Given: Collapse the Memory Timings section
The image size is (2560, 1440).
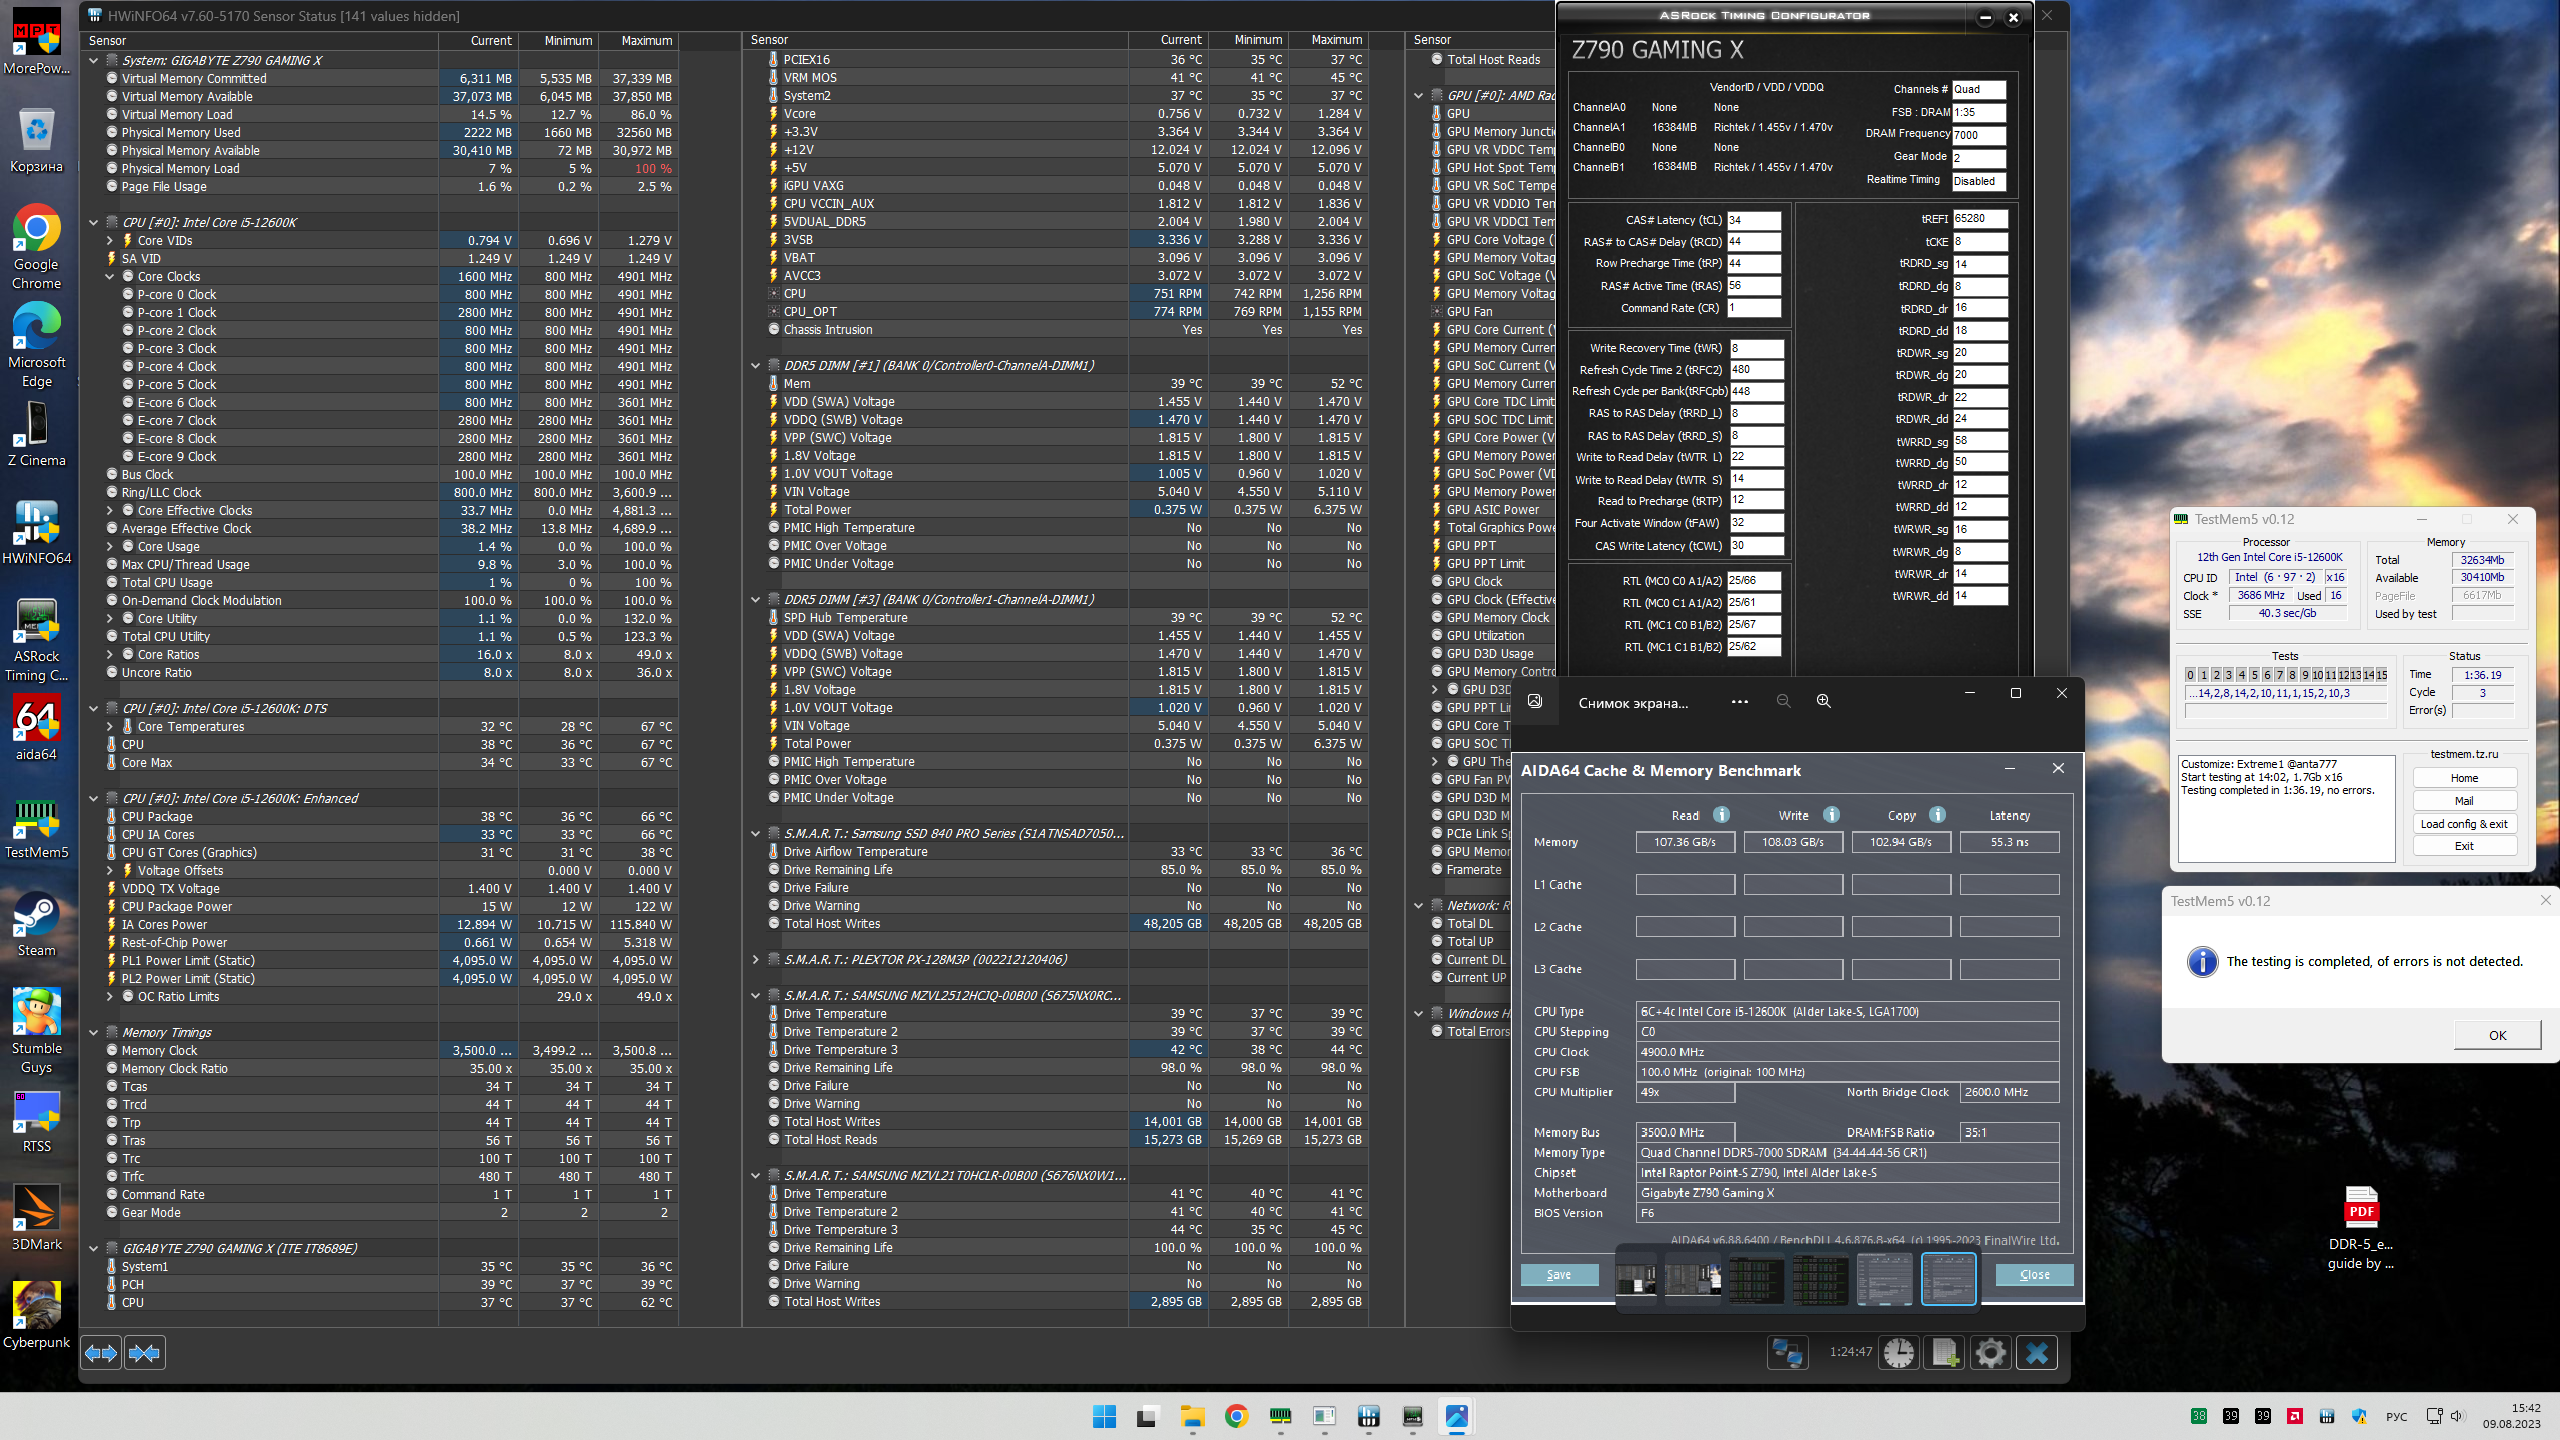Looking at the screenshot, I should pyautogui.click(x=94, y=1033).
